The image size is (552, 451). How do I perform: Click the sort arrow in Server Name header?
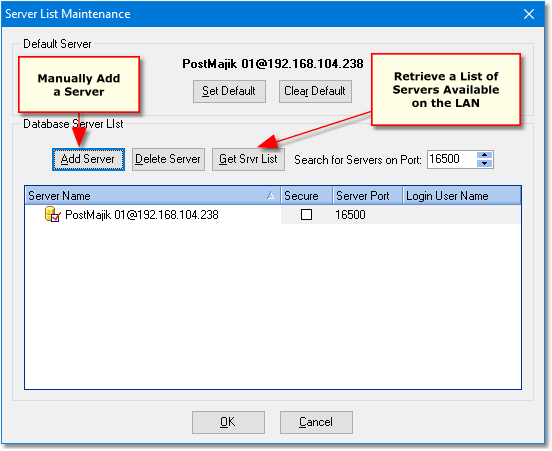tap(270, 195)
